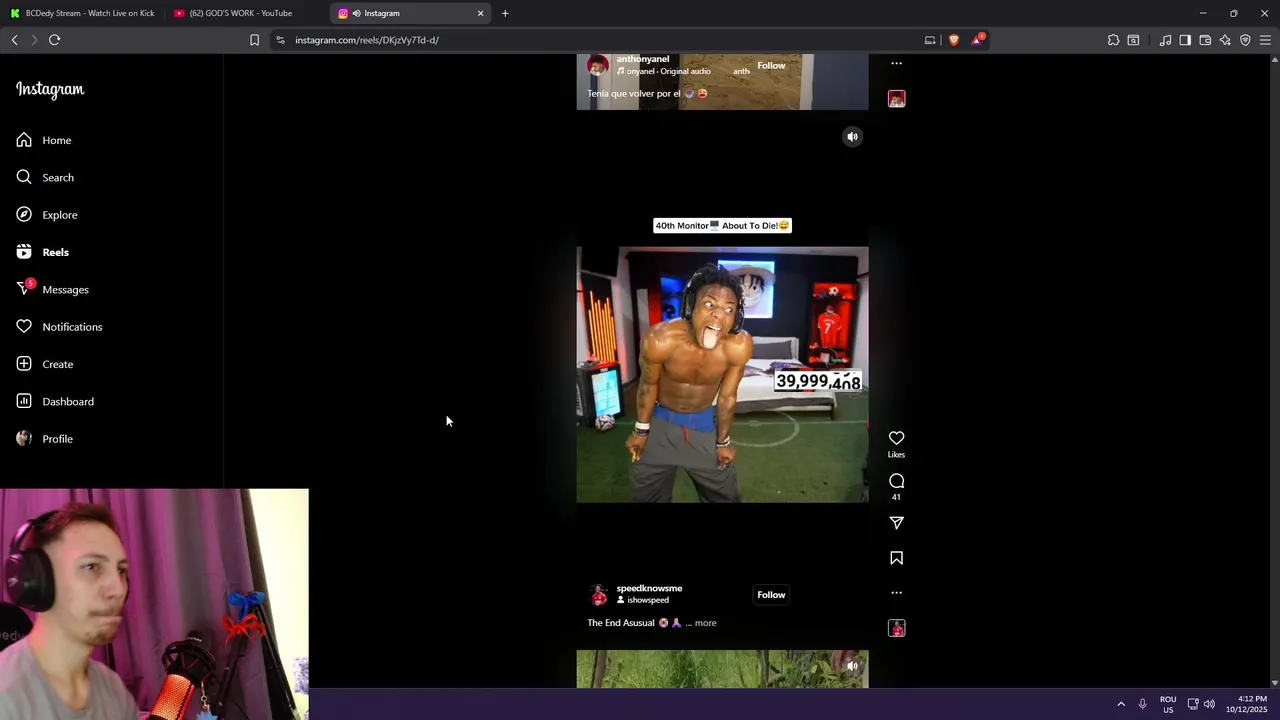This screenshot has height=720, width=1280.
Task: Open speedknowsme profile picture avatar
Action: pos(598,595)
